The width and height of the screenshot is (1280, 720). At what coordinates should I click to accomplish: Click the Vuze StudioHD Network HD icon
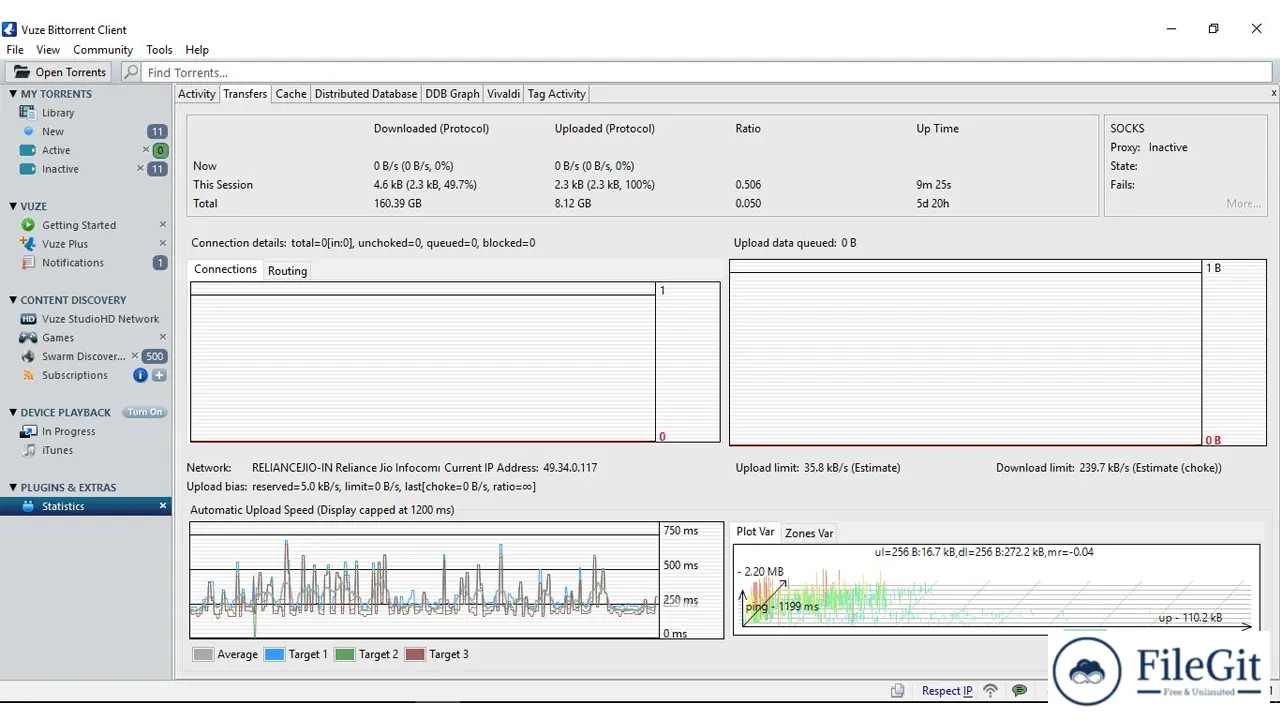click(x=28, y=319)
